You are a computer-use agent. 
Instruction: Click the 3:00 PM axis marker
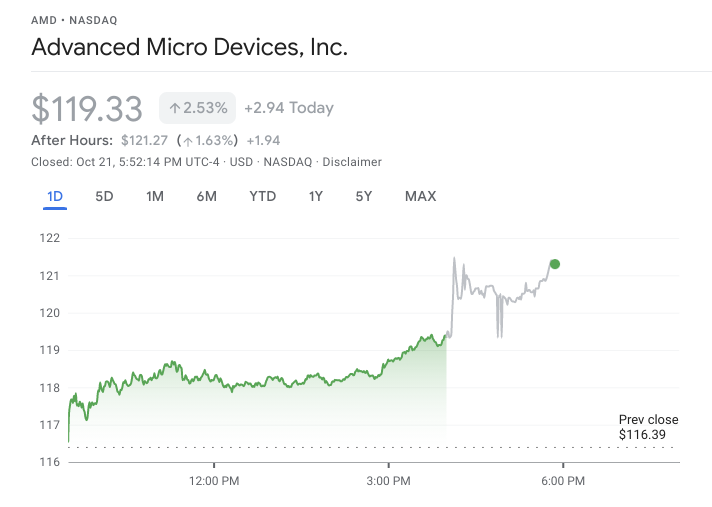pyautogui.click(x=388, y=481)
